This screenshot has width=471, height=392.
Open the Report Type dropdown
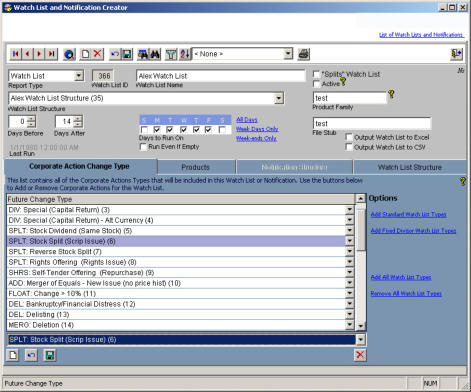79,76
